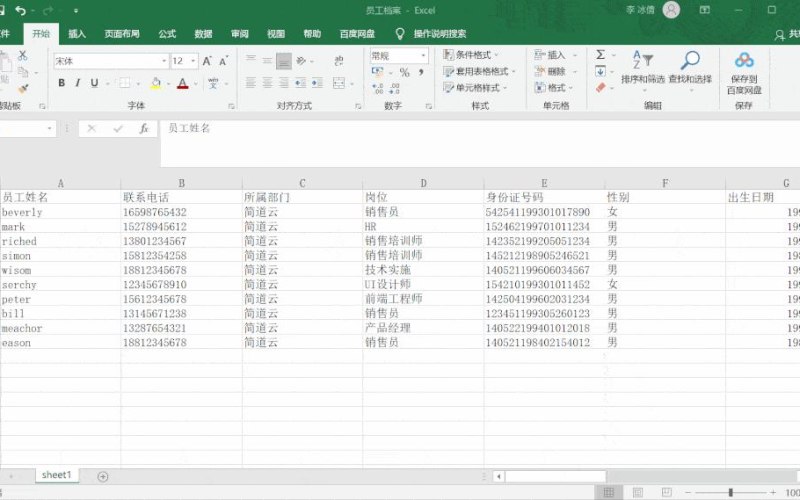Click the Increase Decimal icon
800x500 pixels.
[378, 89]
